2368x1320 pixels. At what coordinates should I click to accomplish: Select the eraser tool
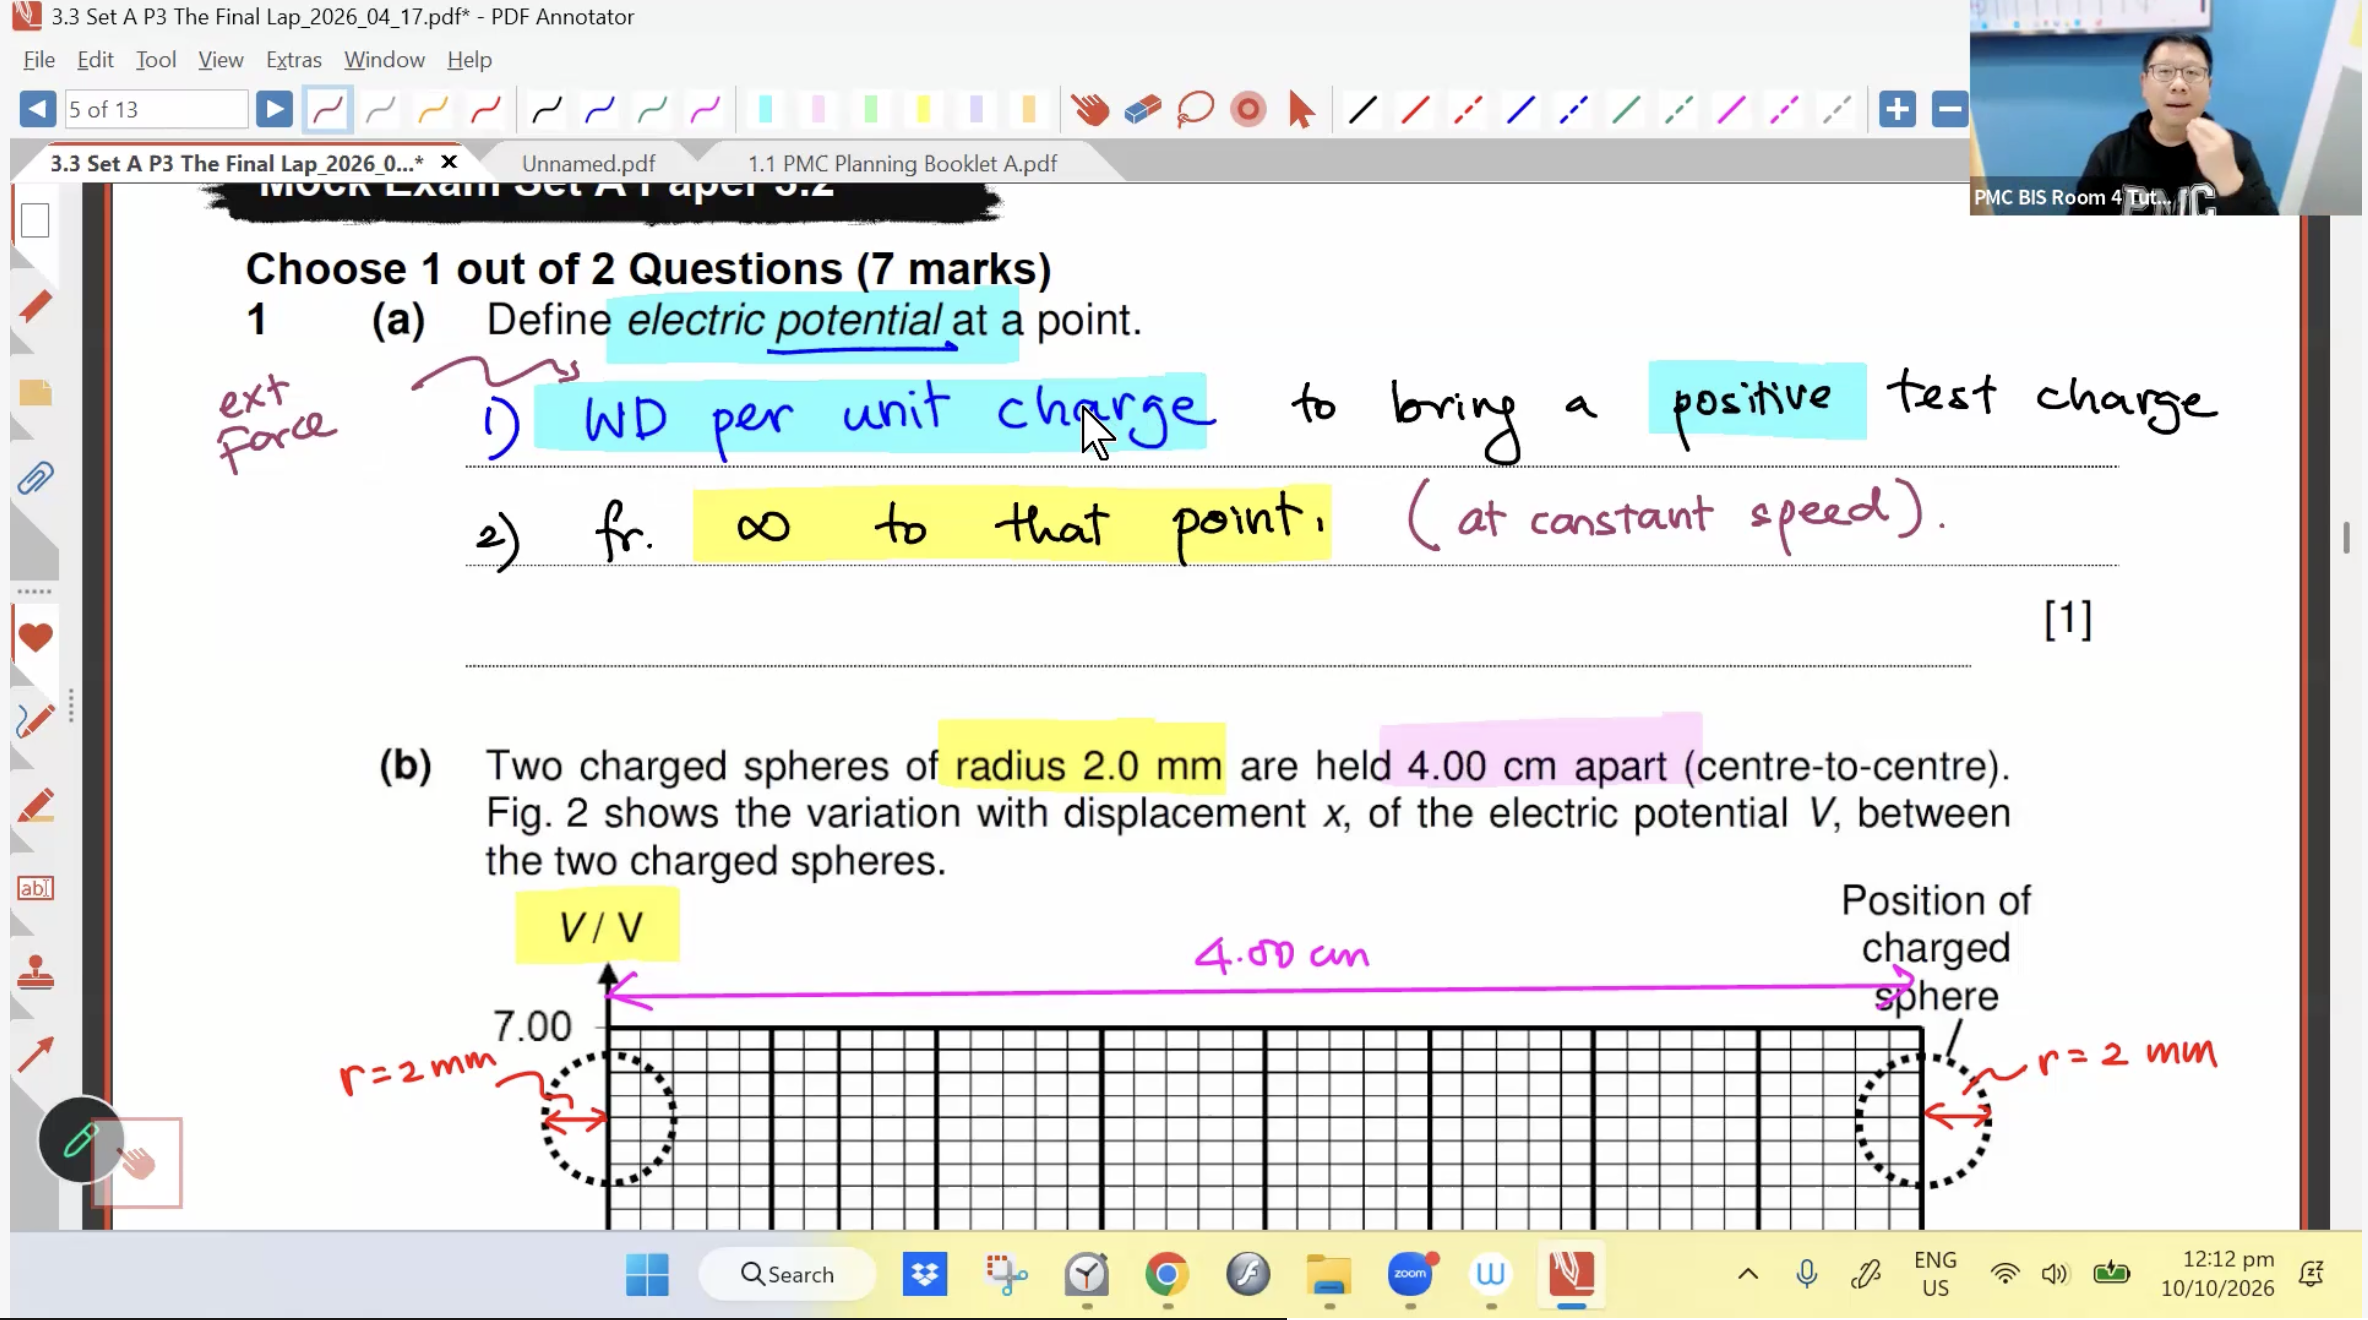click(1142, 109)
